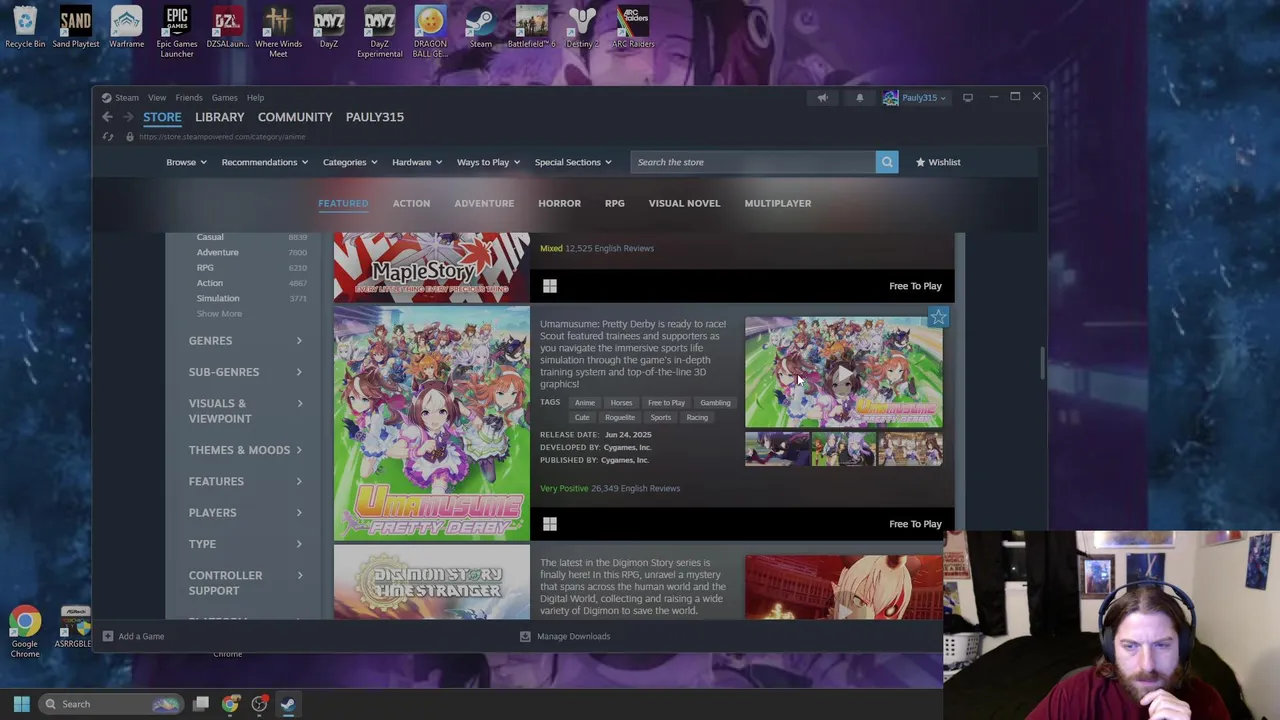Expand the SUB-GENRES filter section
1280x720 pixels.
246,372
